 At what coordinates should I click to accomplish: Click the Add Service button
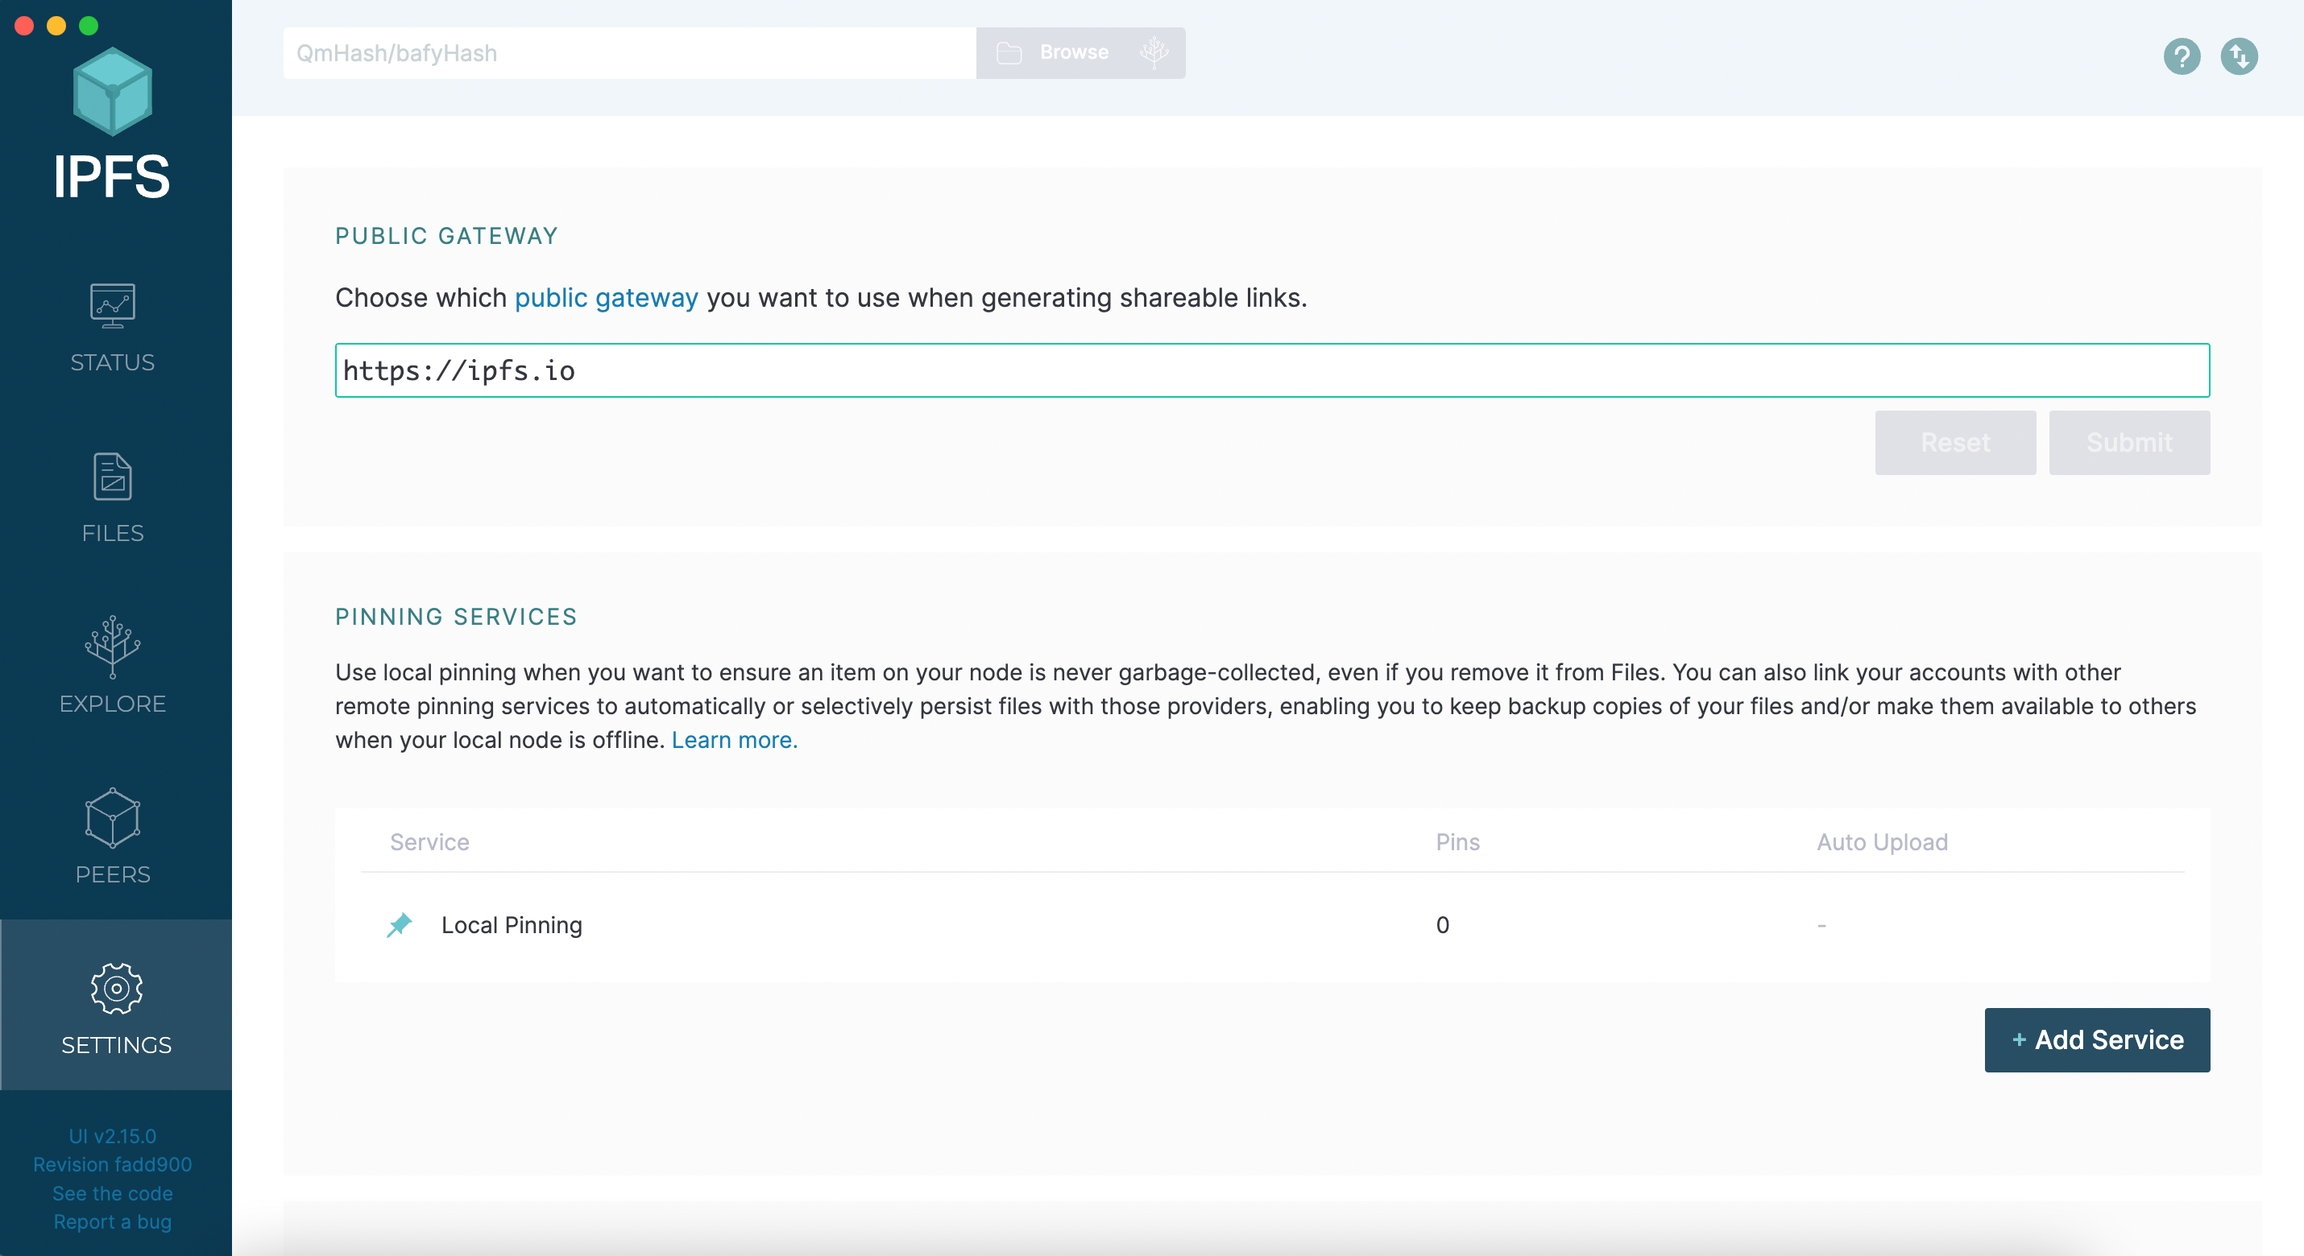(2096, 1040)
